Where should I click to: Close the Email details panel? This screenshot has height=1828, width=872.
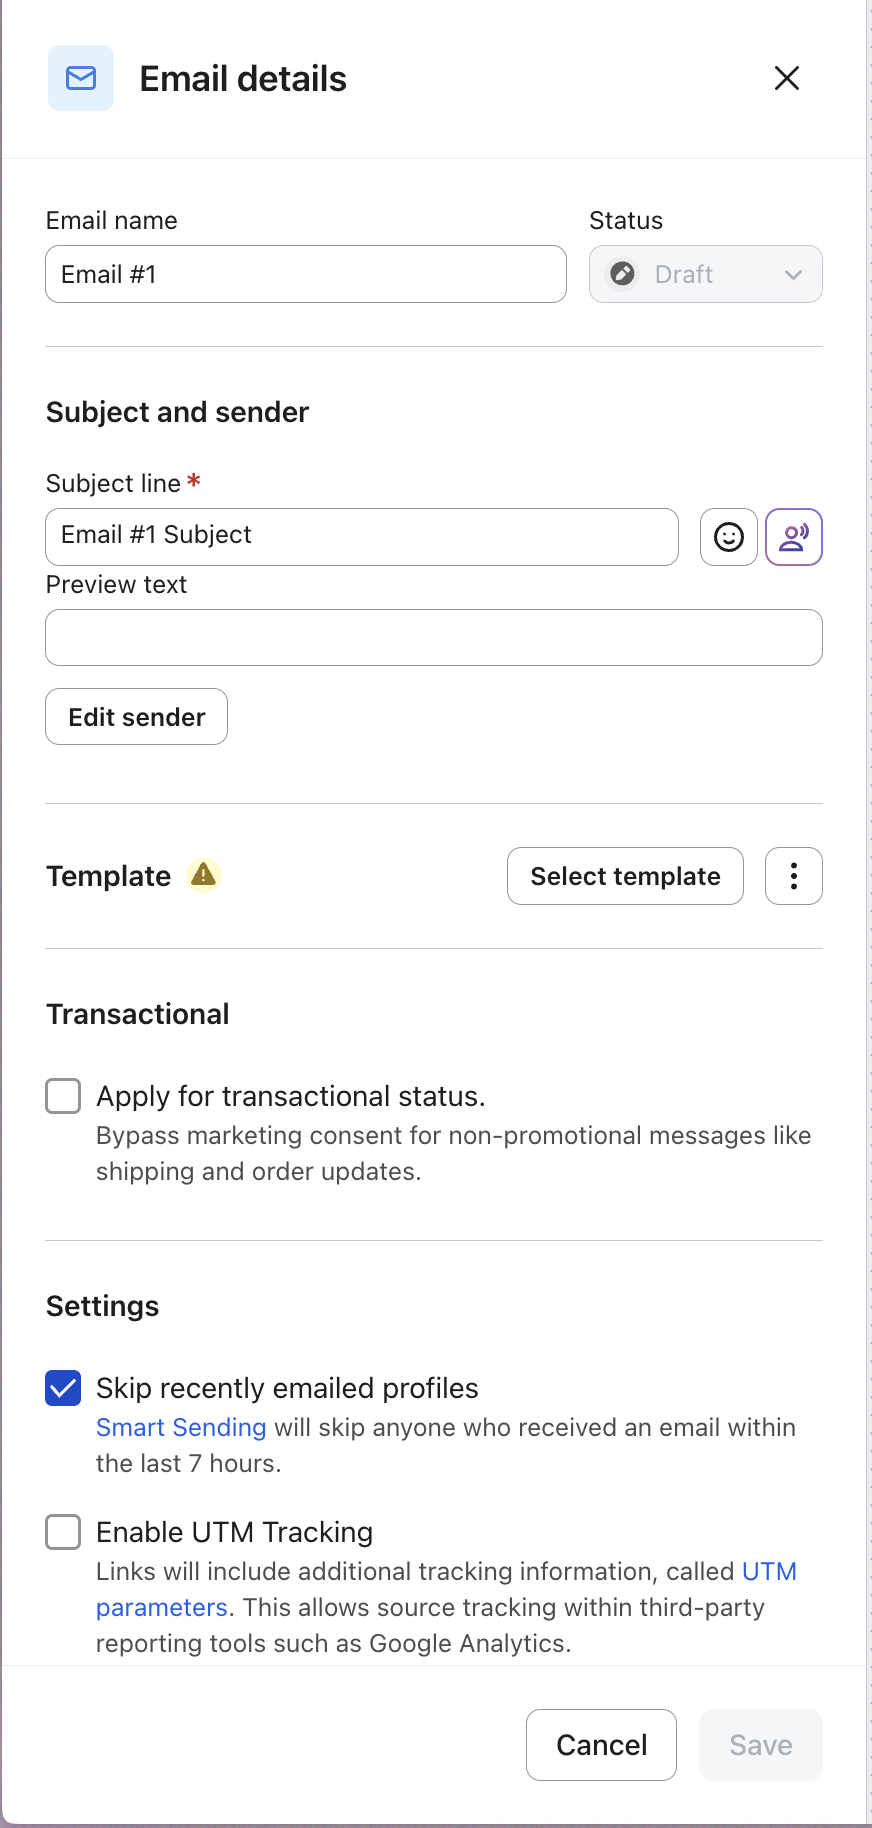787,78
